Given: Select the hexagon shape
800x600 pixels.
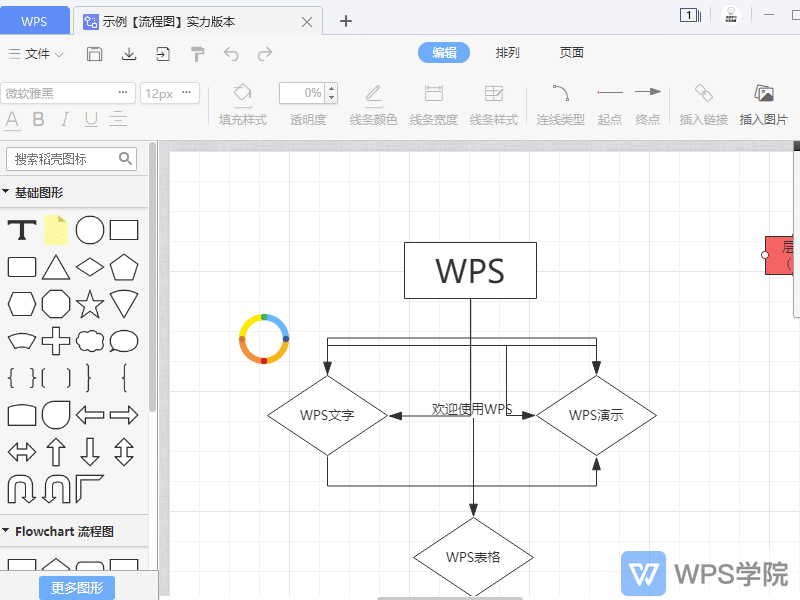Looking at the screenshot, I should tap(22, 305).
